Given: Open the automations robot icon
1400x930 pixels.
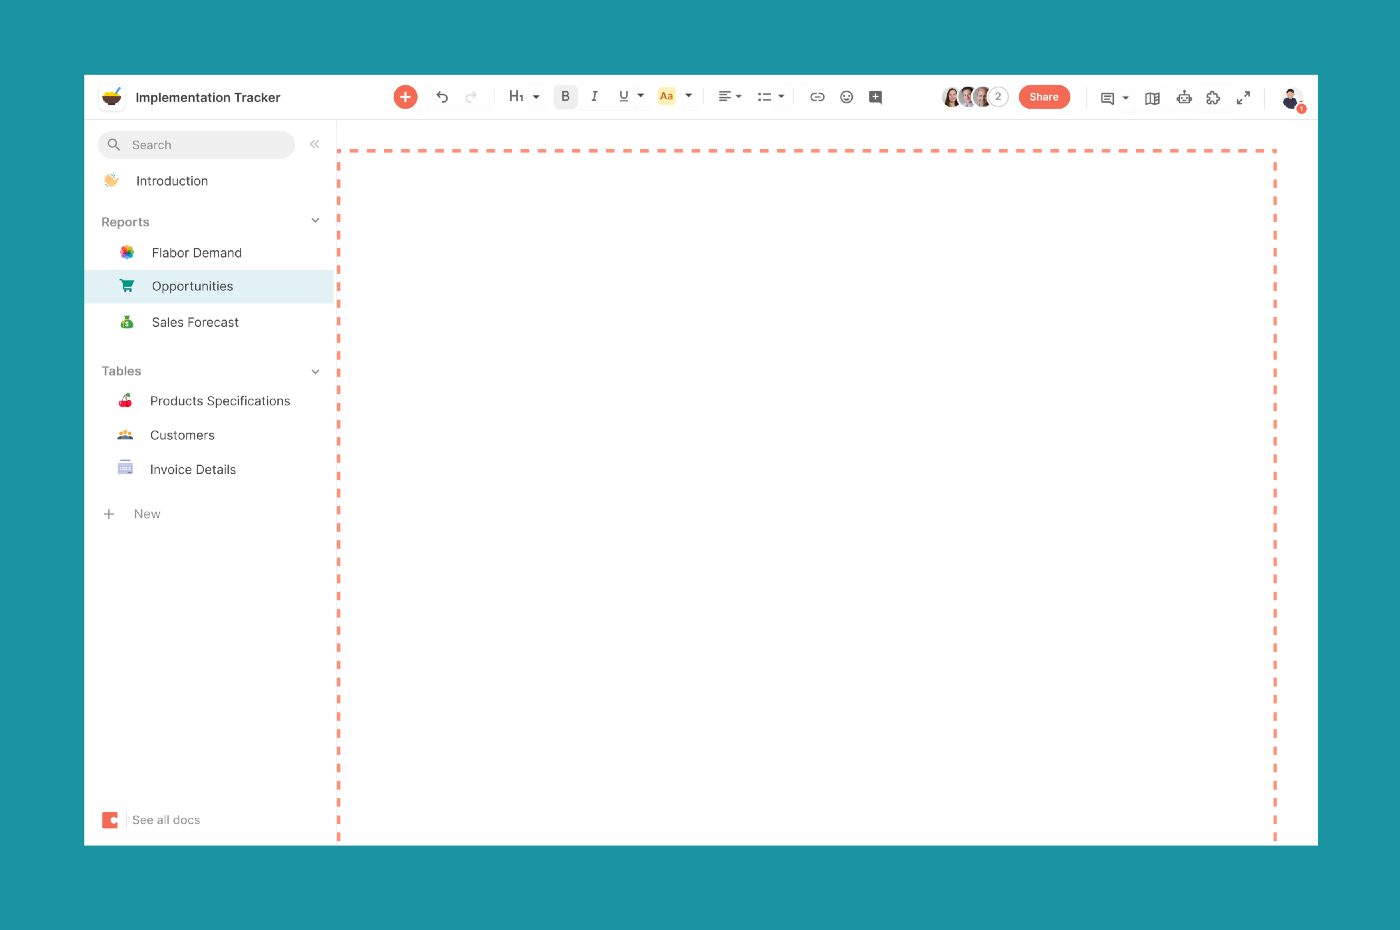Looking at the screenshot, I should tap(1184, 97).
